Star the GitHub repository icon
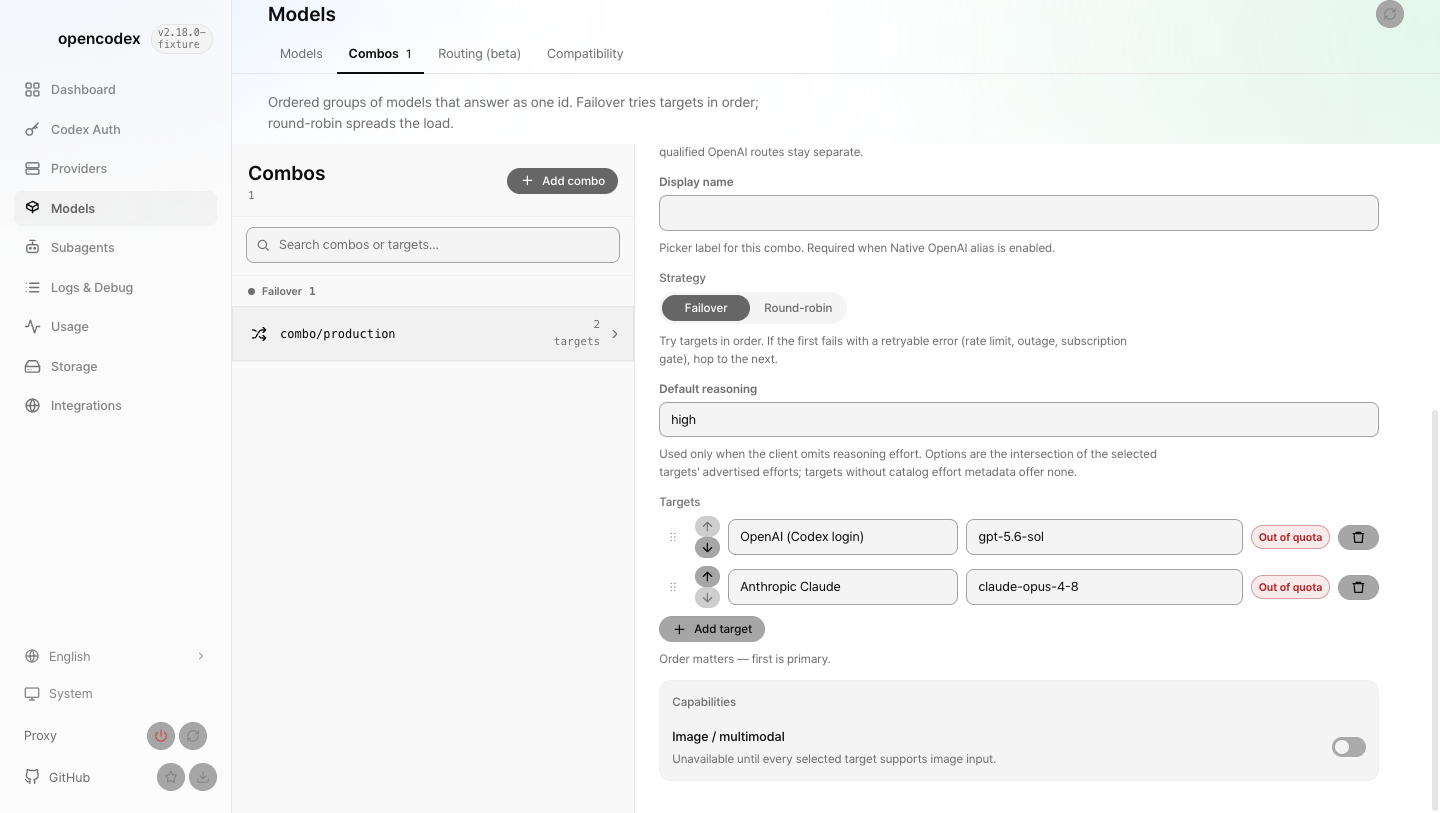The image size is (1440, 813). (171, 777)
